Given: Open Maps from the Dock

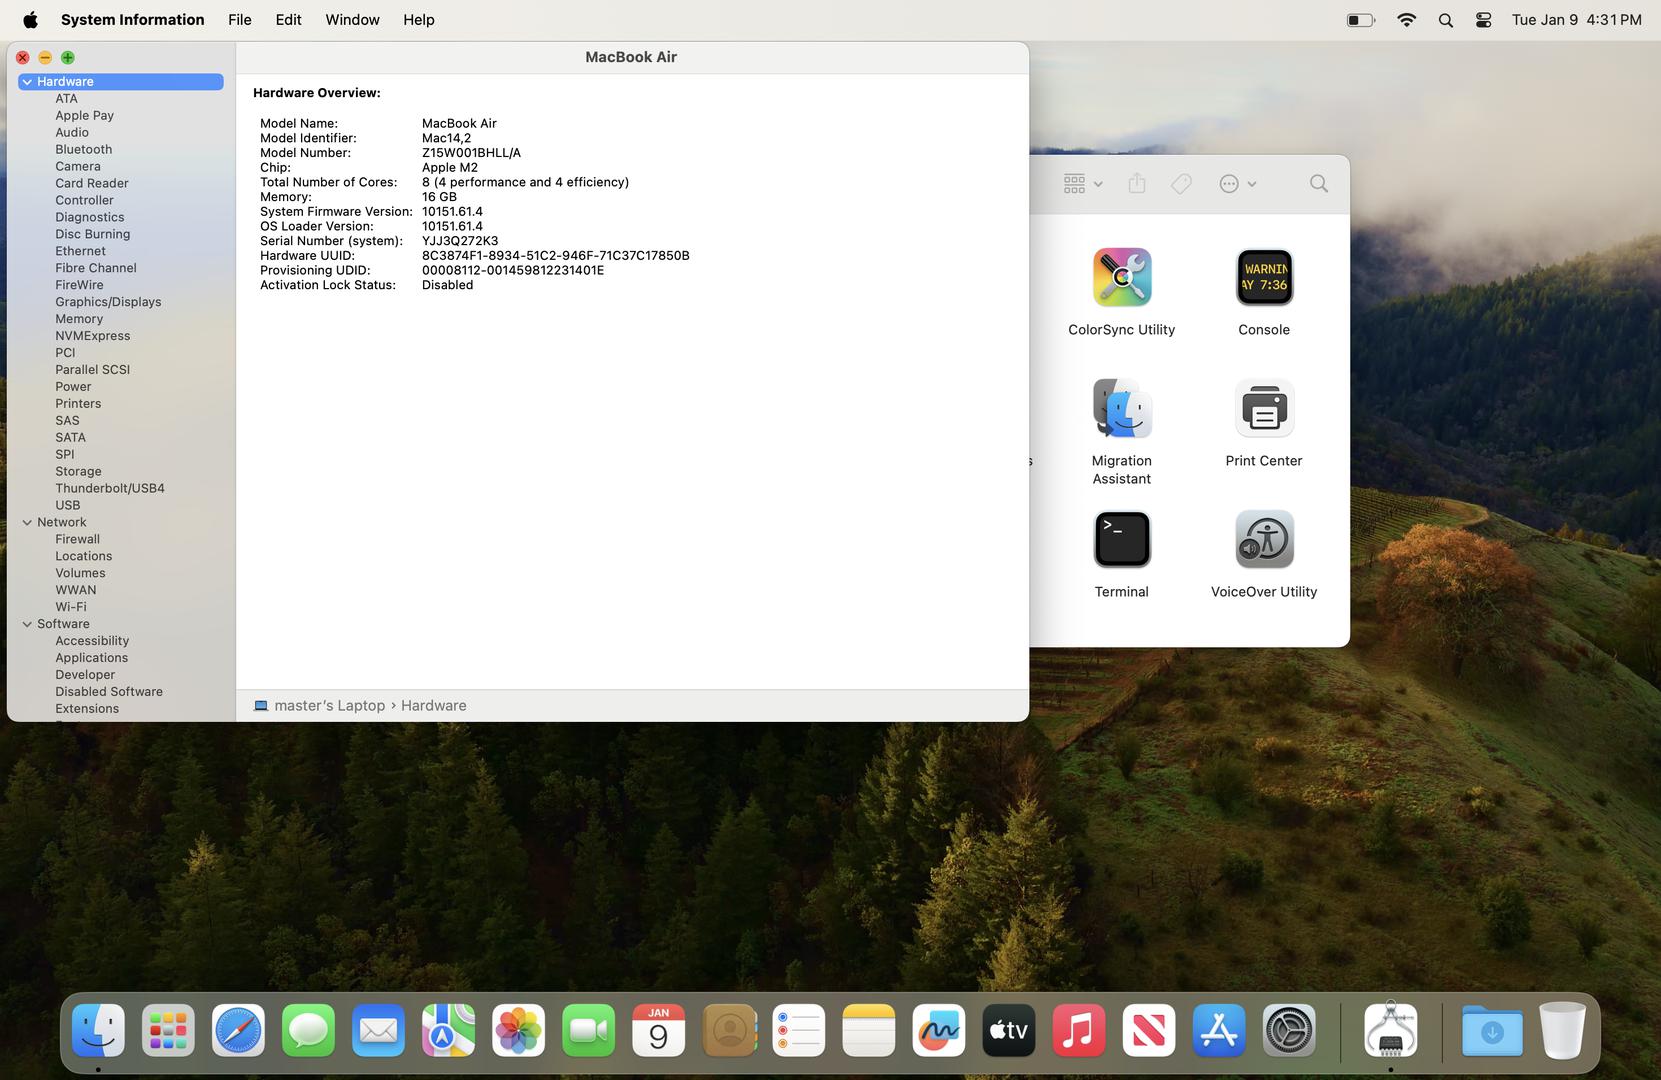Looking at the screenshot, I should [448, 1030].
